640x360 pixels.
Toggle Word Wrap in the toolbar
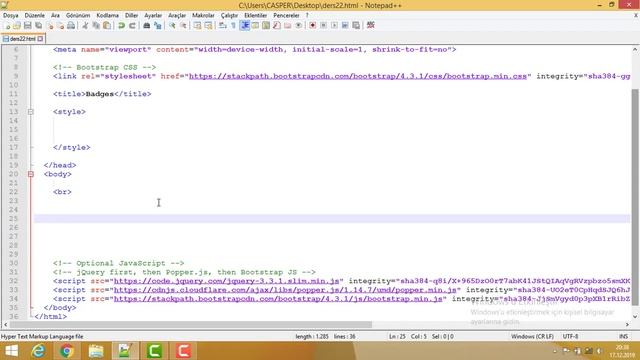[222, 25]
